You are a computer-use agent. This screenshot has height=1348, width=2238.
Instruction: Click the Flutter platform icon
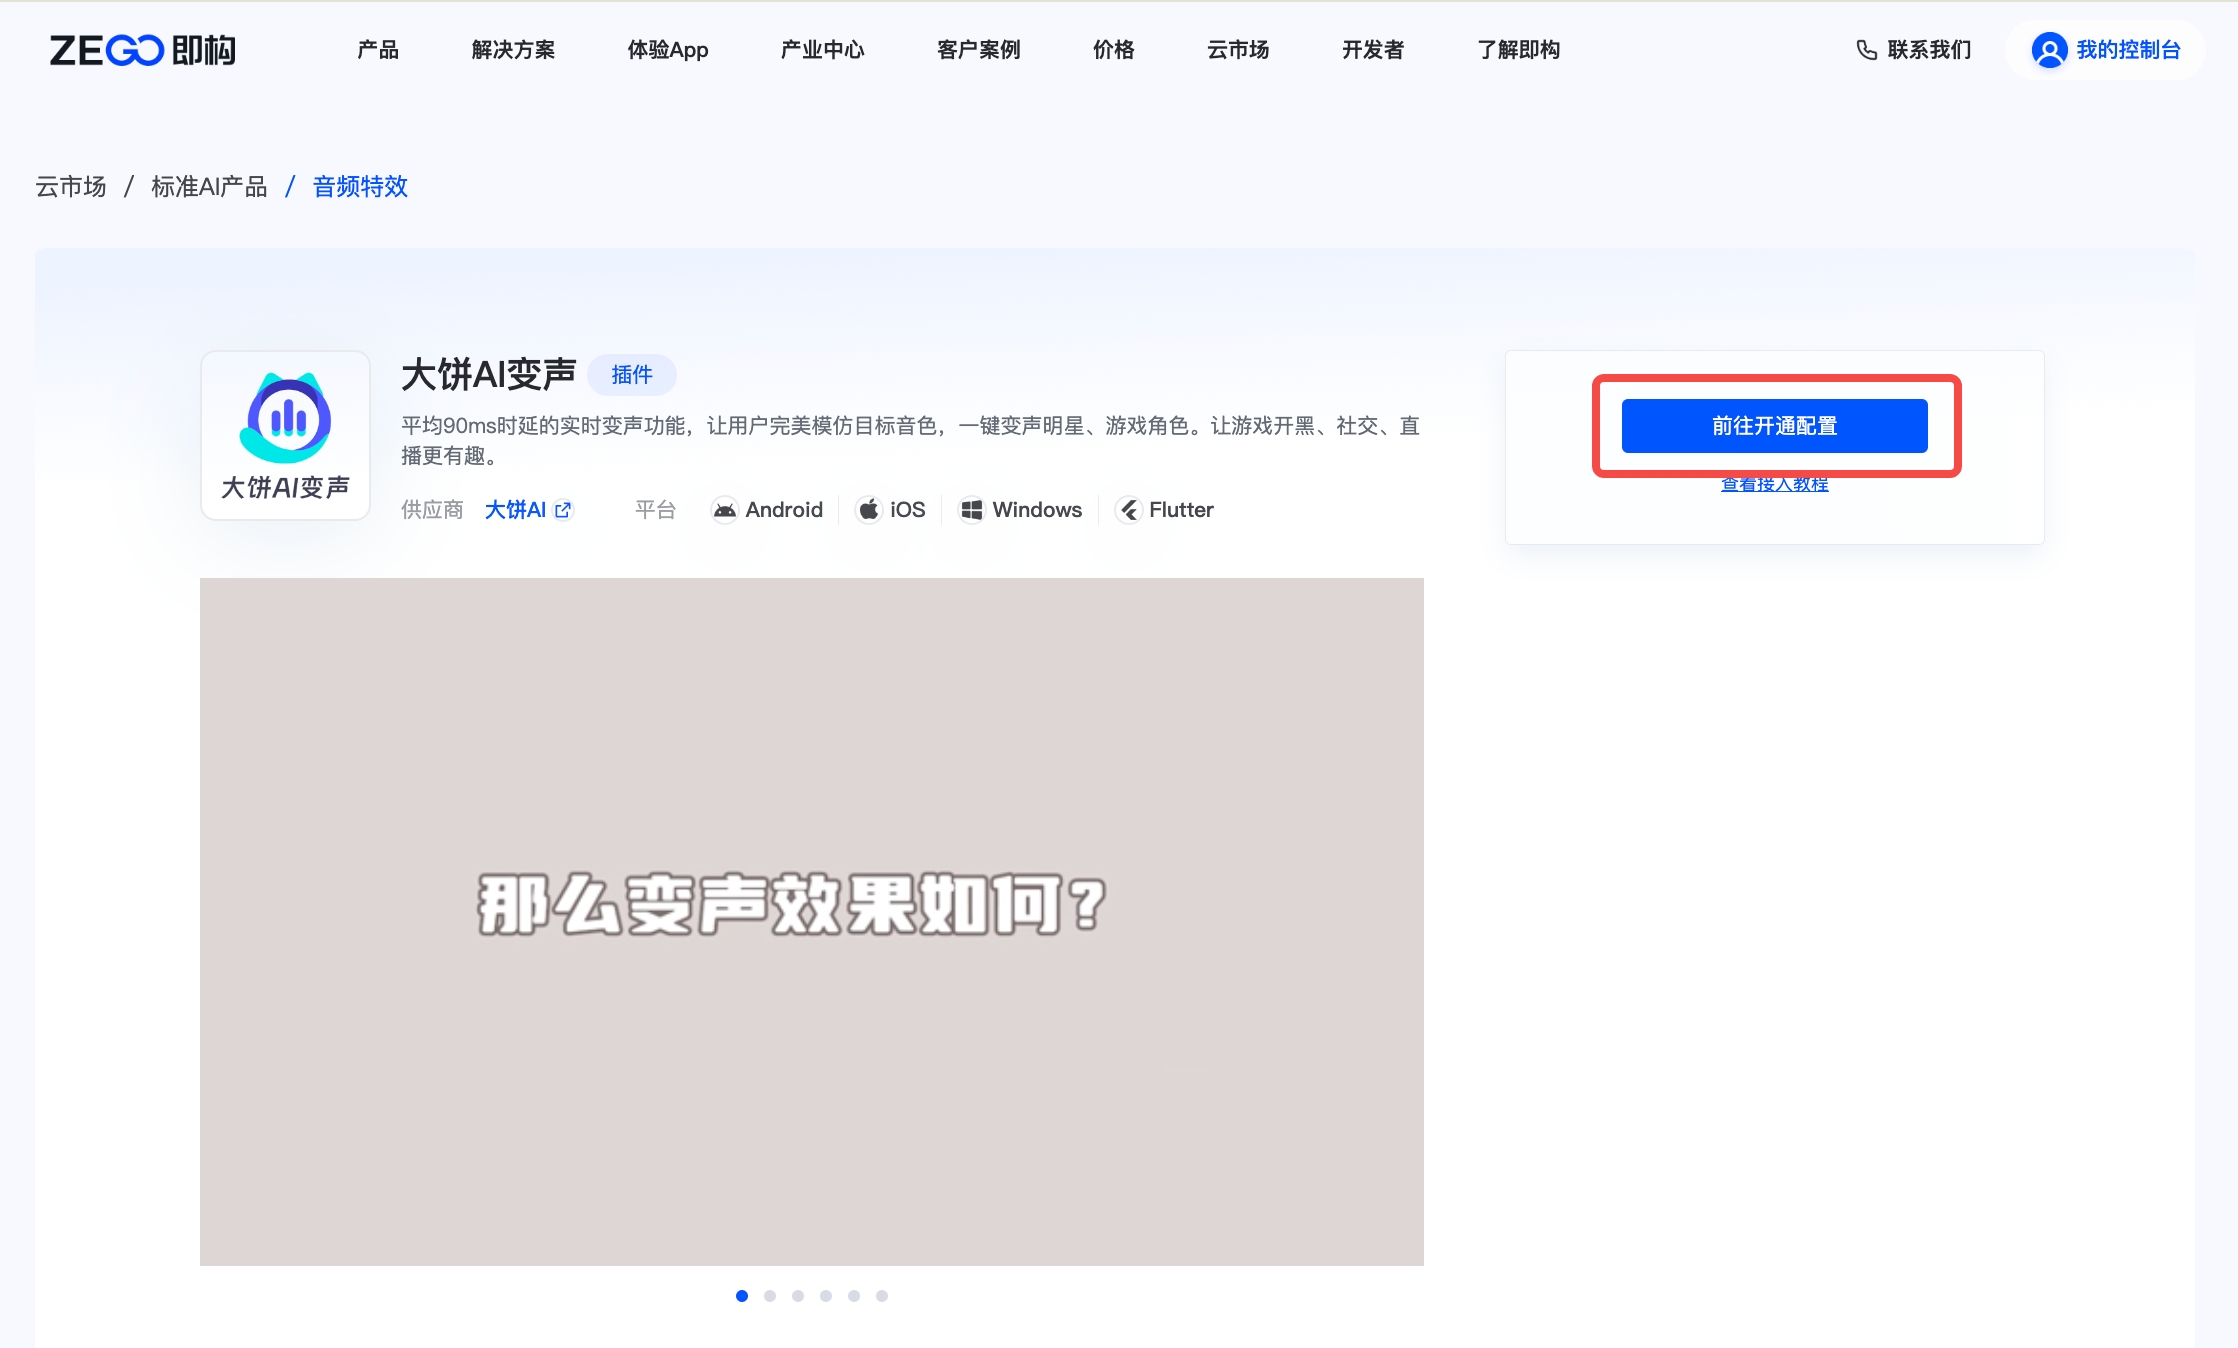coord(1128,510)
